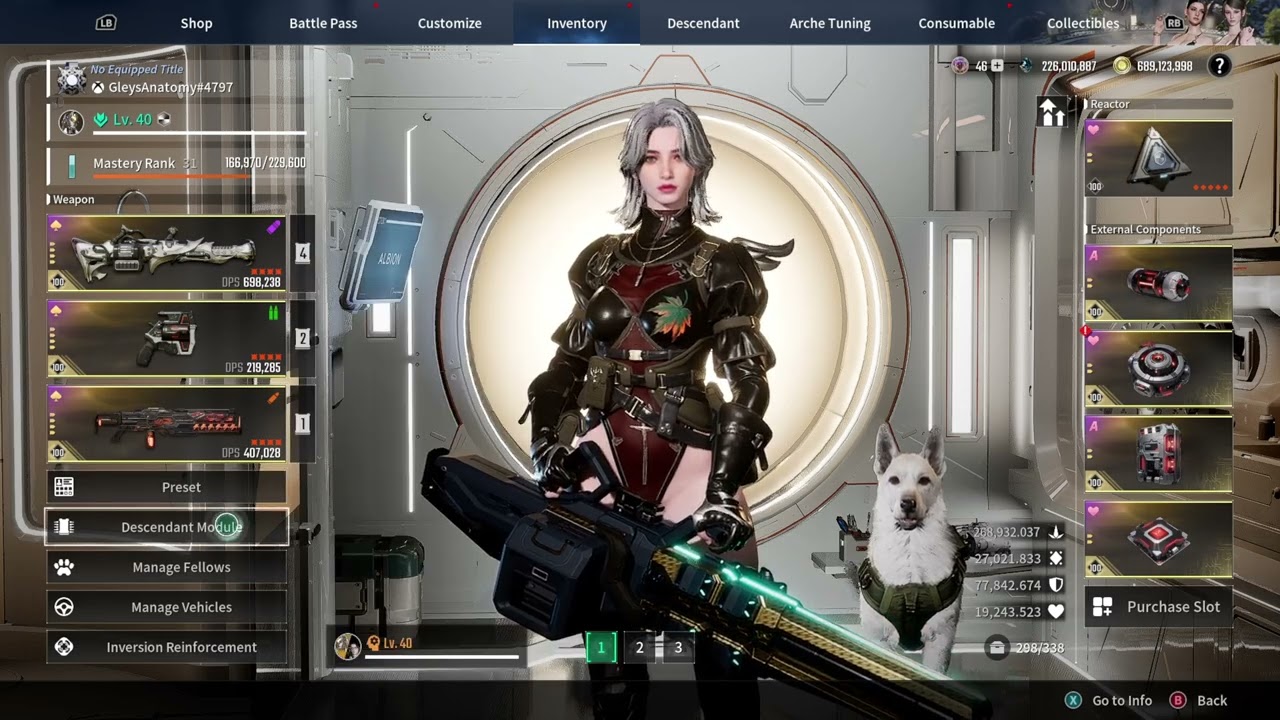Open the Customize tab

[x=450, y=23]
